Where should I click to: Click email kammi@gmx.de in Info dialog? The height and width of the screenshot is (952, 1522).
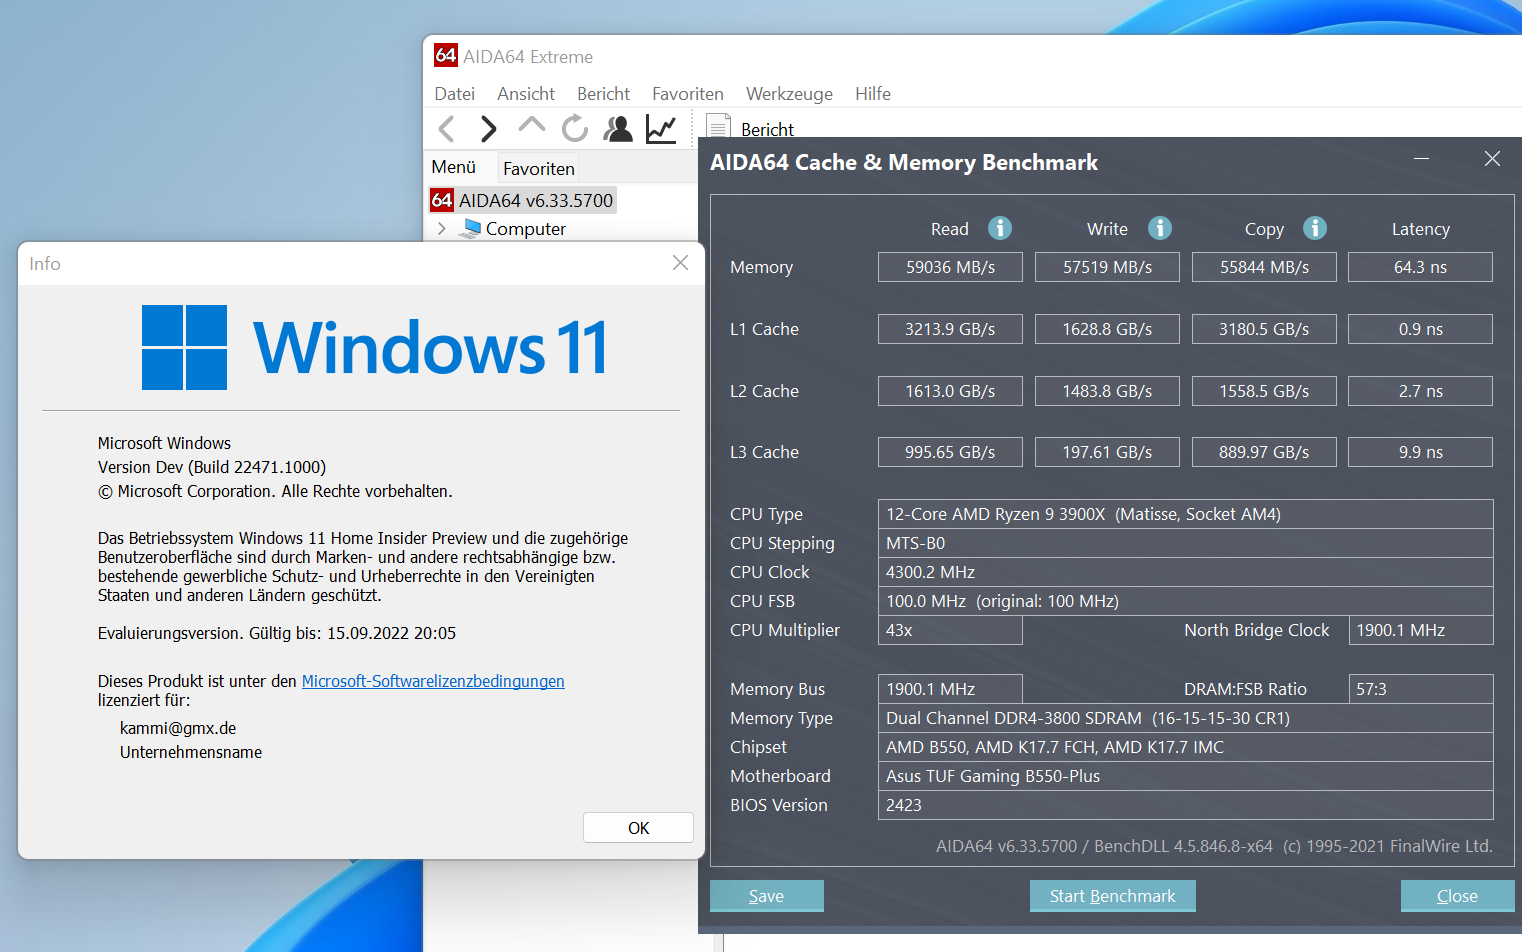(x=178, y=728)
